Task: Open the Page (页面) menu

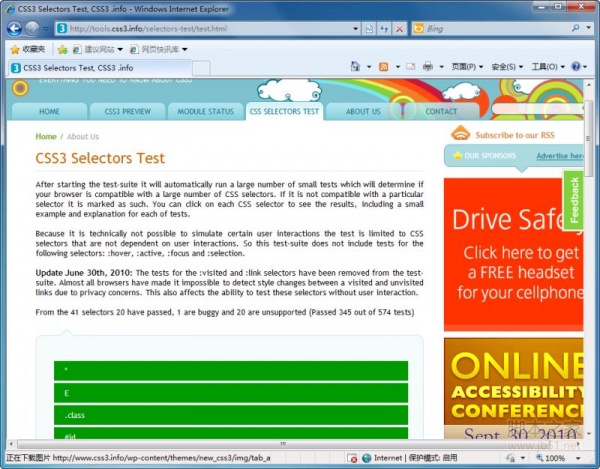Action: tap(467, 67)
